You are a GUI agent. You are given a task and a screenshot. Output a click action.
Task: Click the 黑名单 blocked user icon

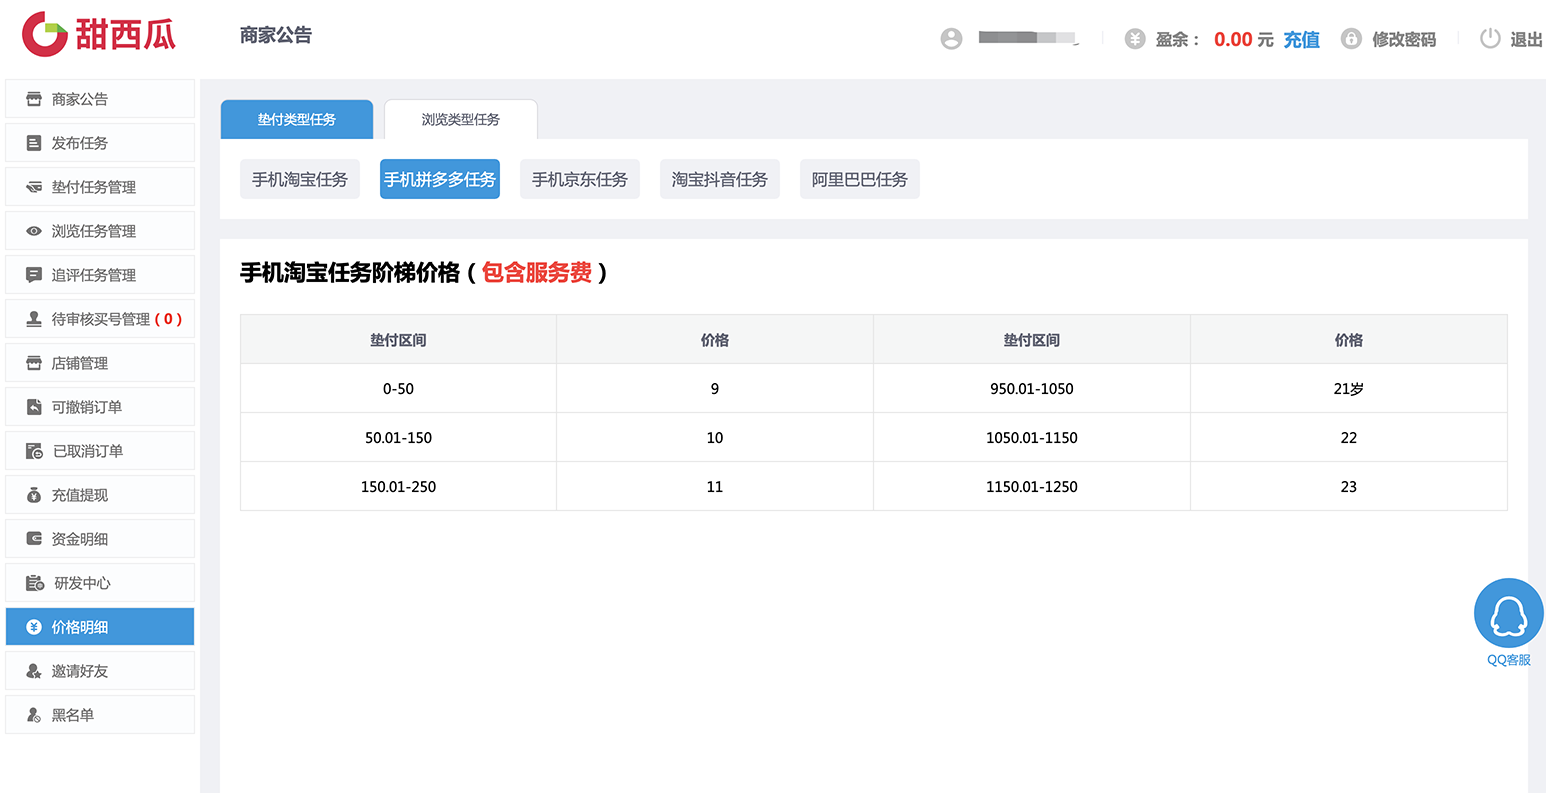(34, 715)
